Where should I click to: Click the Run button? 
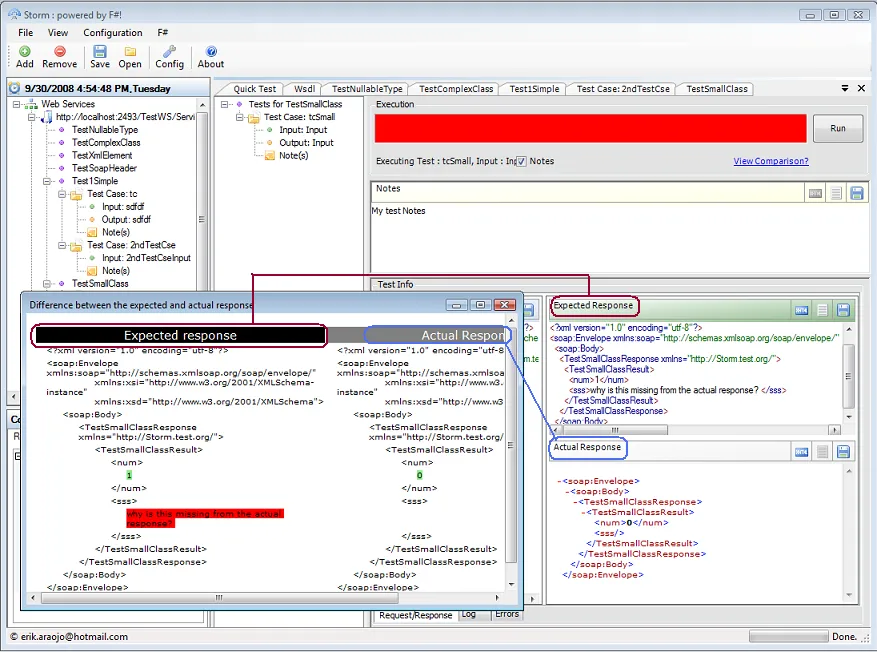[837, 129]
